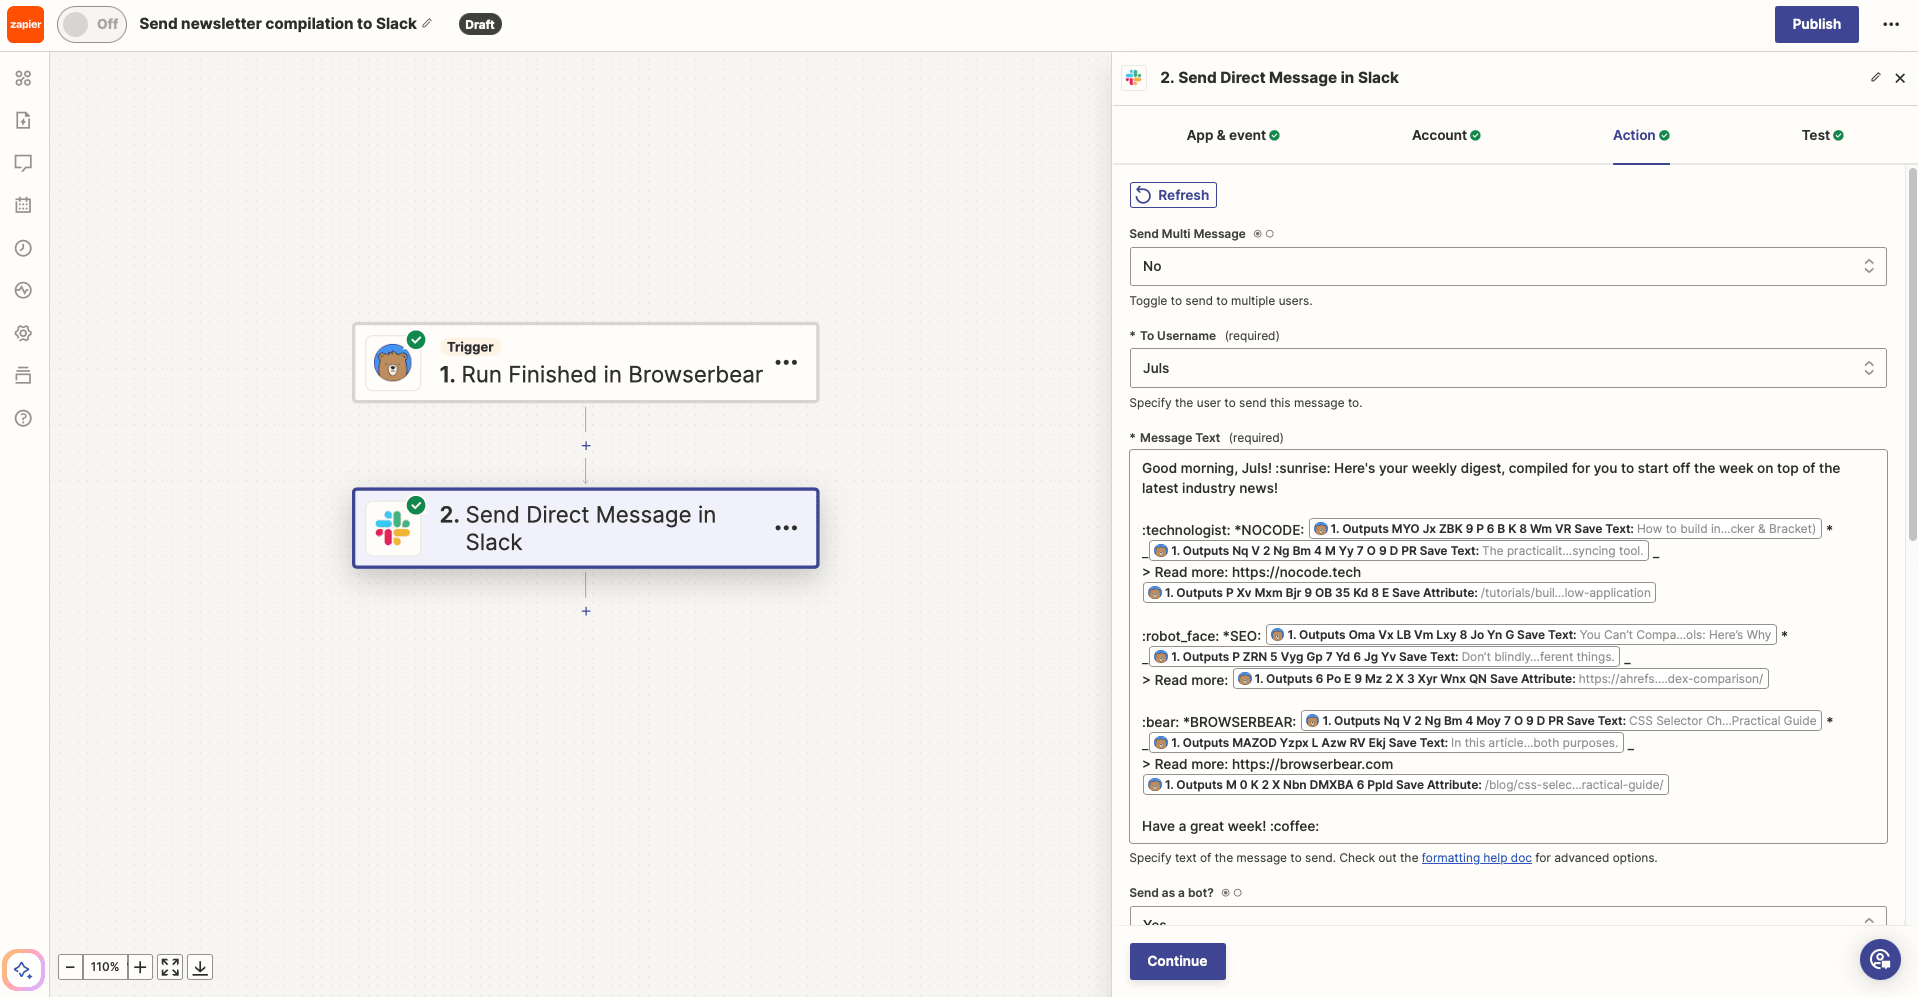1918x997 pixels.
Task: Toggle the Off switch to turn Zap on
Action: click(91, 23)
